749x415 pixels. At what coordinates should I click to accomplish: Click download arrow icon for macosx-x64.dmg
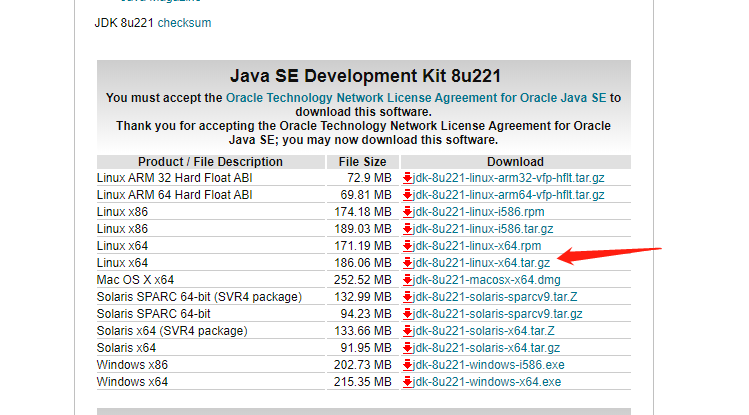tap(407, 280)
